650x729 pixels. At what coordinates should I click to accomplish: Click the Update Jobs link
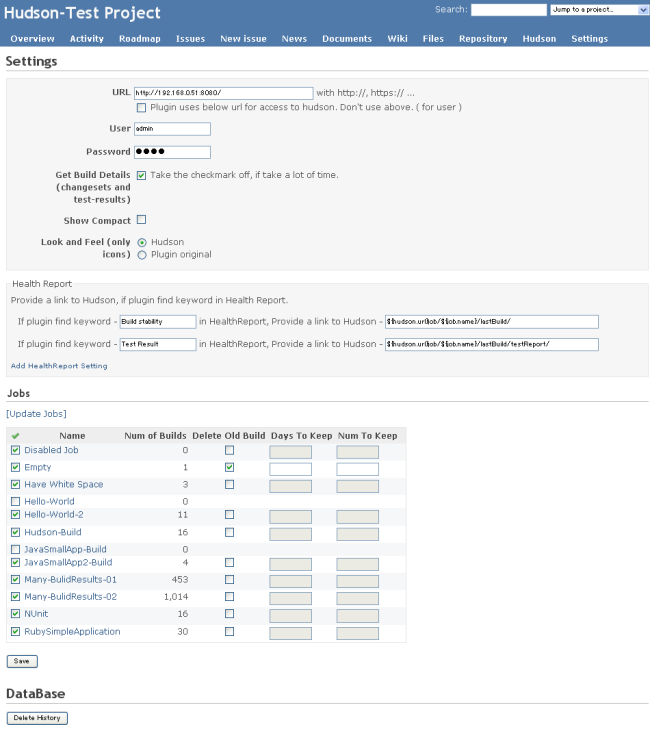click(36, 414)
